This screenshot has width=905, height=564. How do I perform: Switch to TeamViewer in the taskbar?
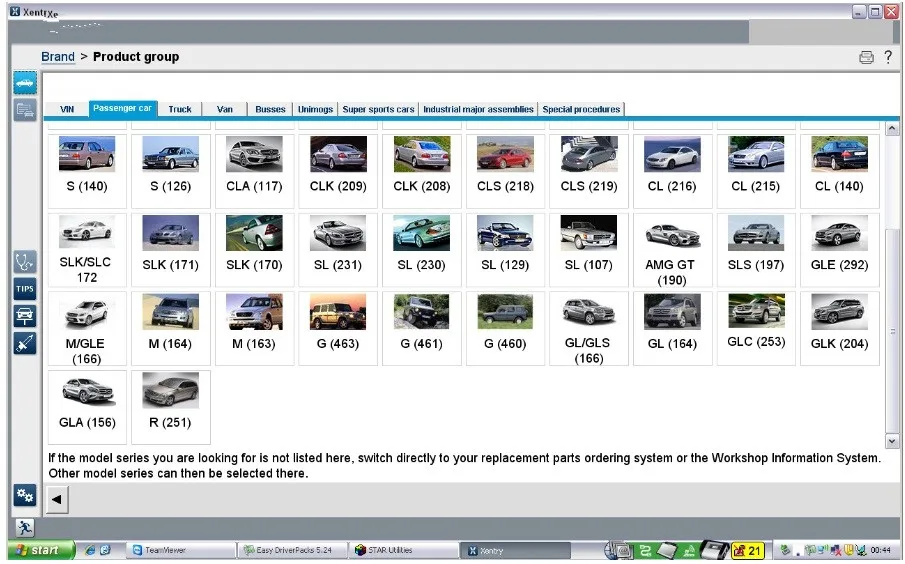point(181,550)
